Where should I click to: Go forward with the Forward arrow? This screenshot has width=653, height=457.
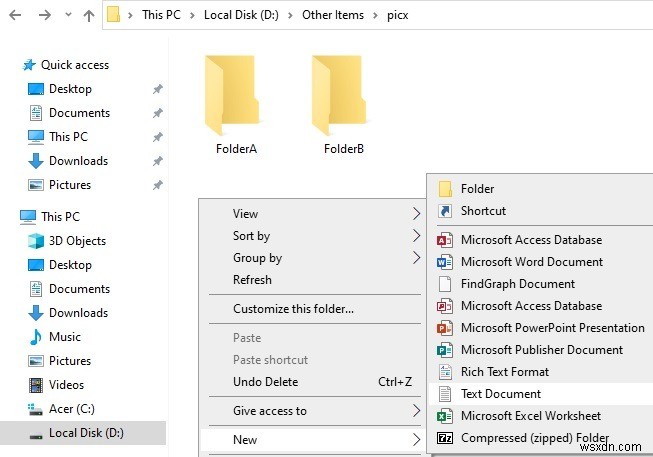(45, 15)
